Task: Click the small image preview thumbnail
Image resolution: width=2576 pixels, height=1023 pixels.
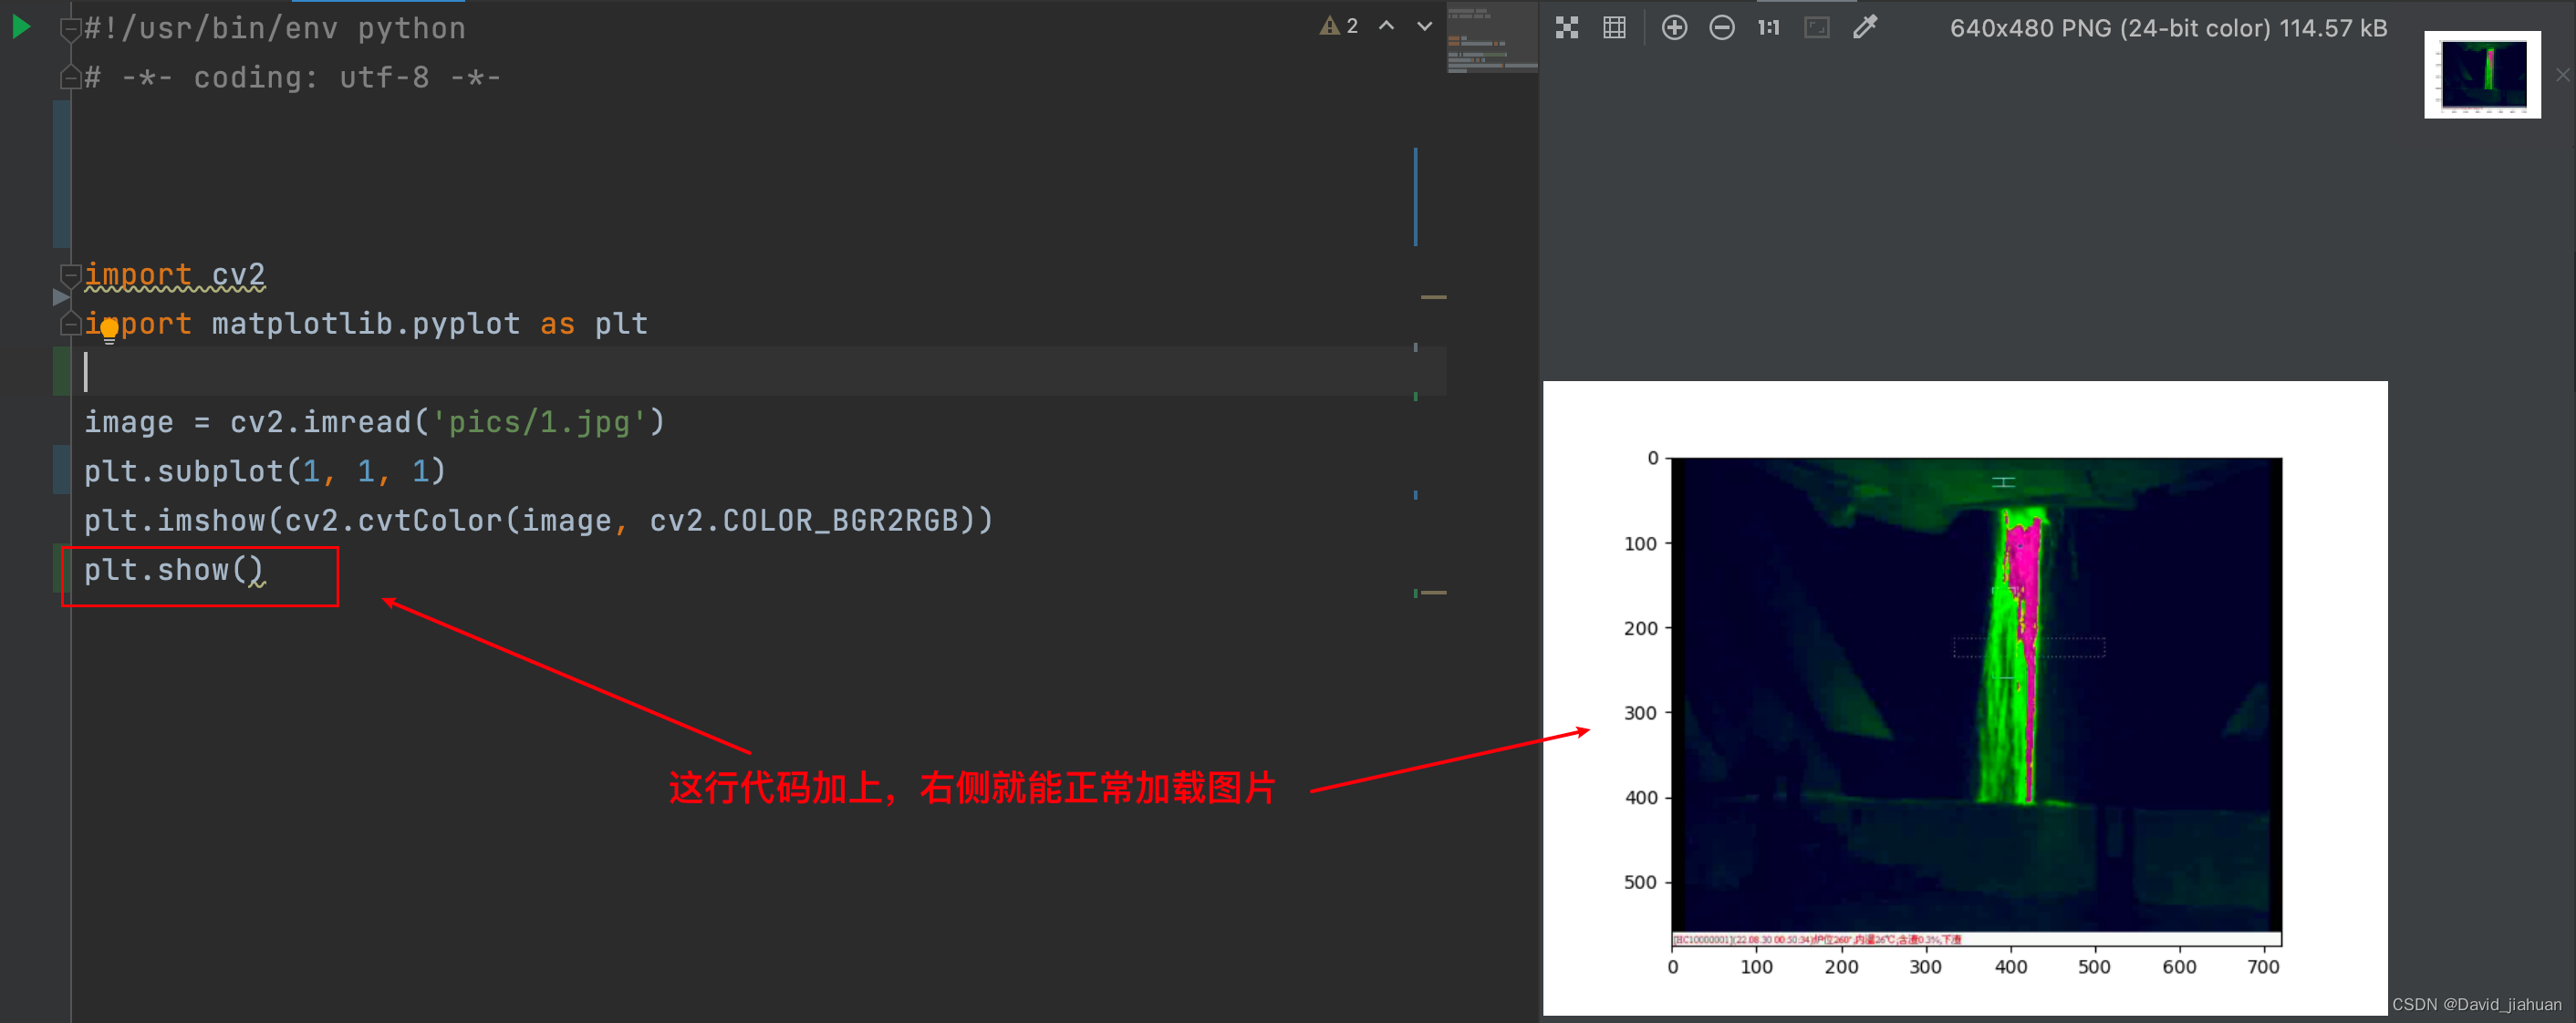Action: click(2482, 75)
